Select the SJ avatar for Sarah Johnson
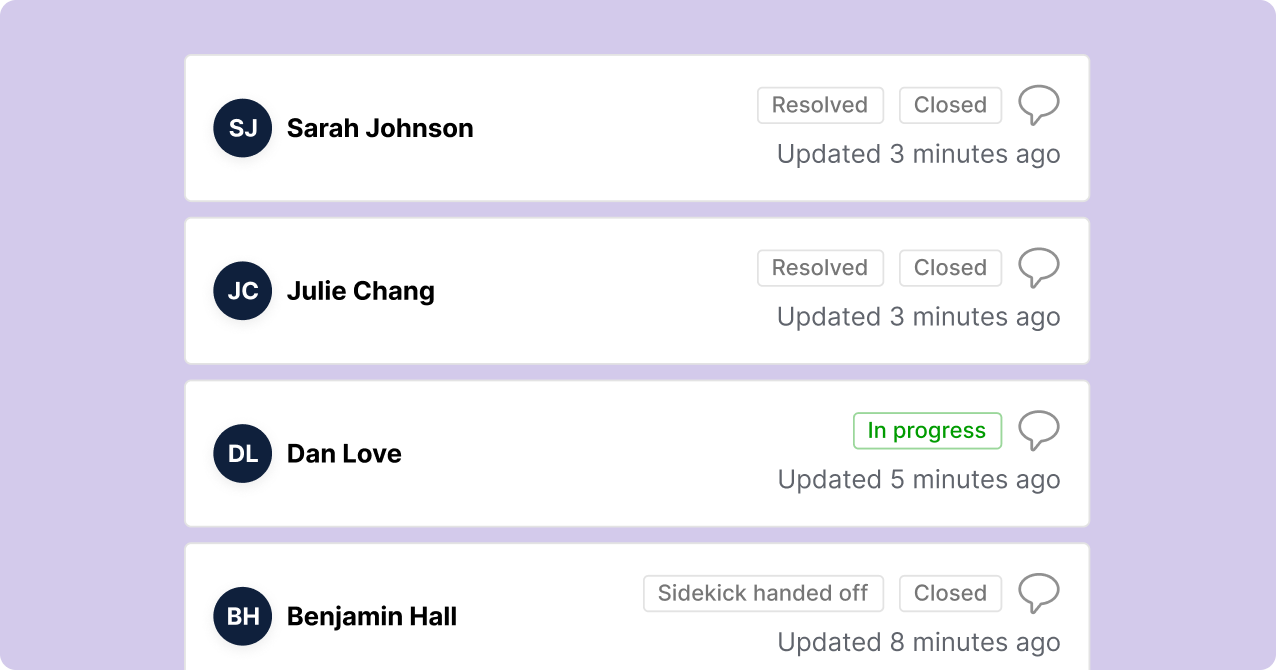The image size is (1276, 670). coord(242,128)
